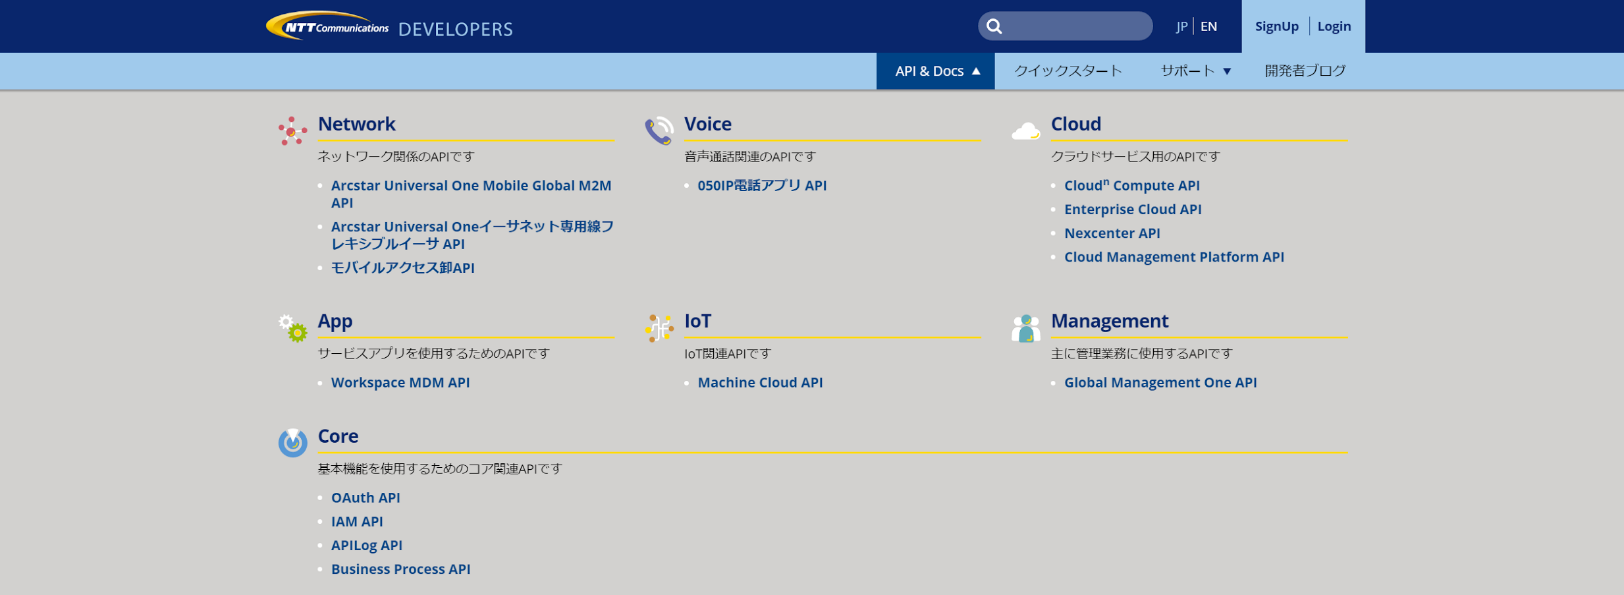Click the IoT category icon

coord(659,327)
